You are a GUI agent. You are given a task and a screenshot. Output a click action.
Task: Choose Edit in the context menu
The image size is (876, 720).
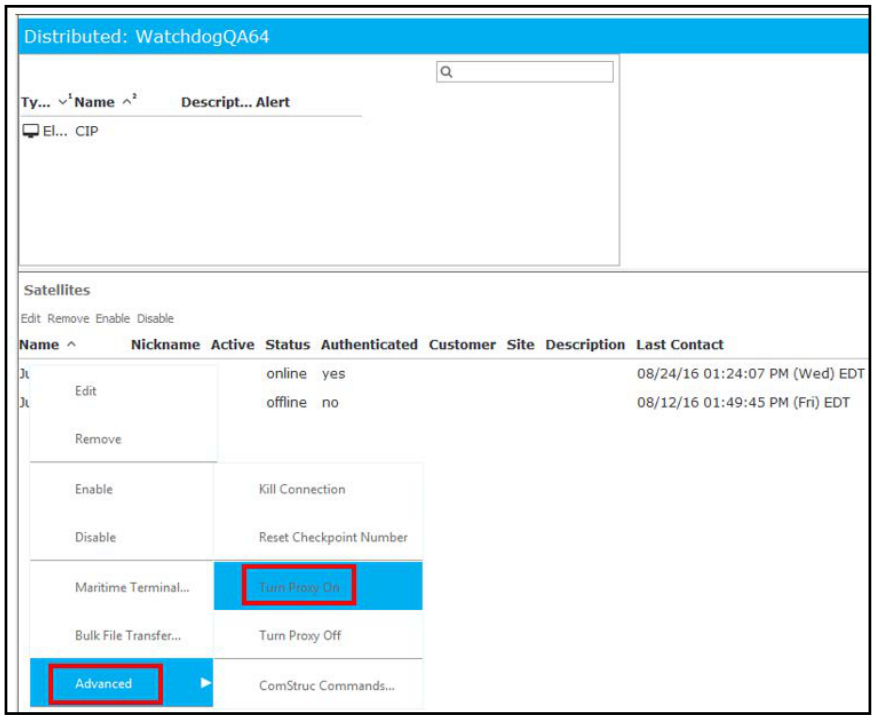[x=86, y=391]
